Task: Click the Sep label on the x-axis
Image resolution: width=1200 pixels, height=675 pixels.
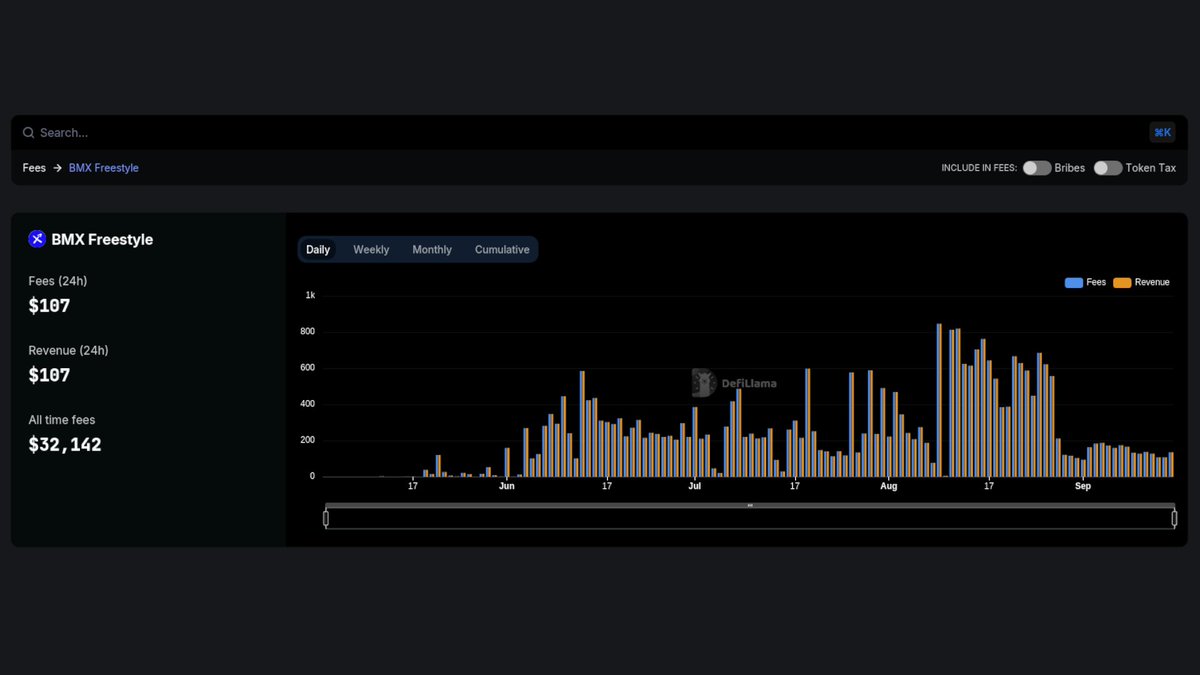Action: point(1083,486)
